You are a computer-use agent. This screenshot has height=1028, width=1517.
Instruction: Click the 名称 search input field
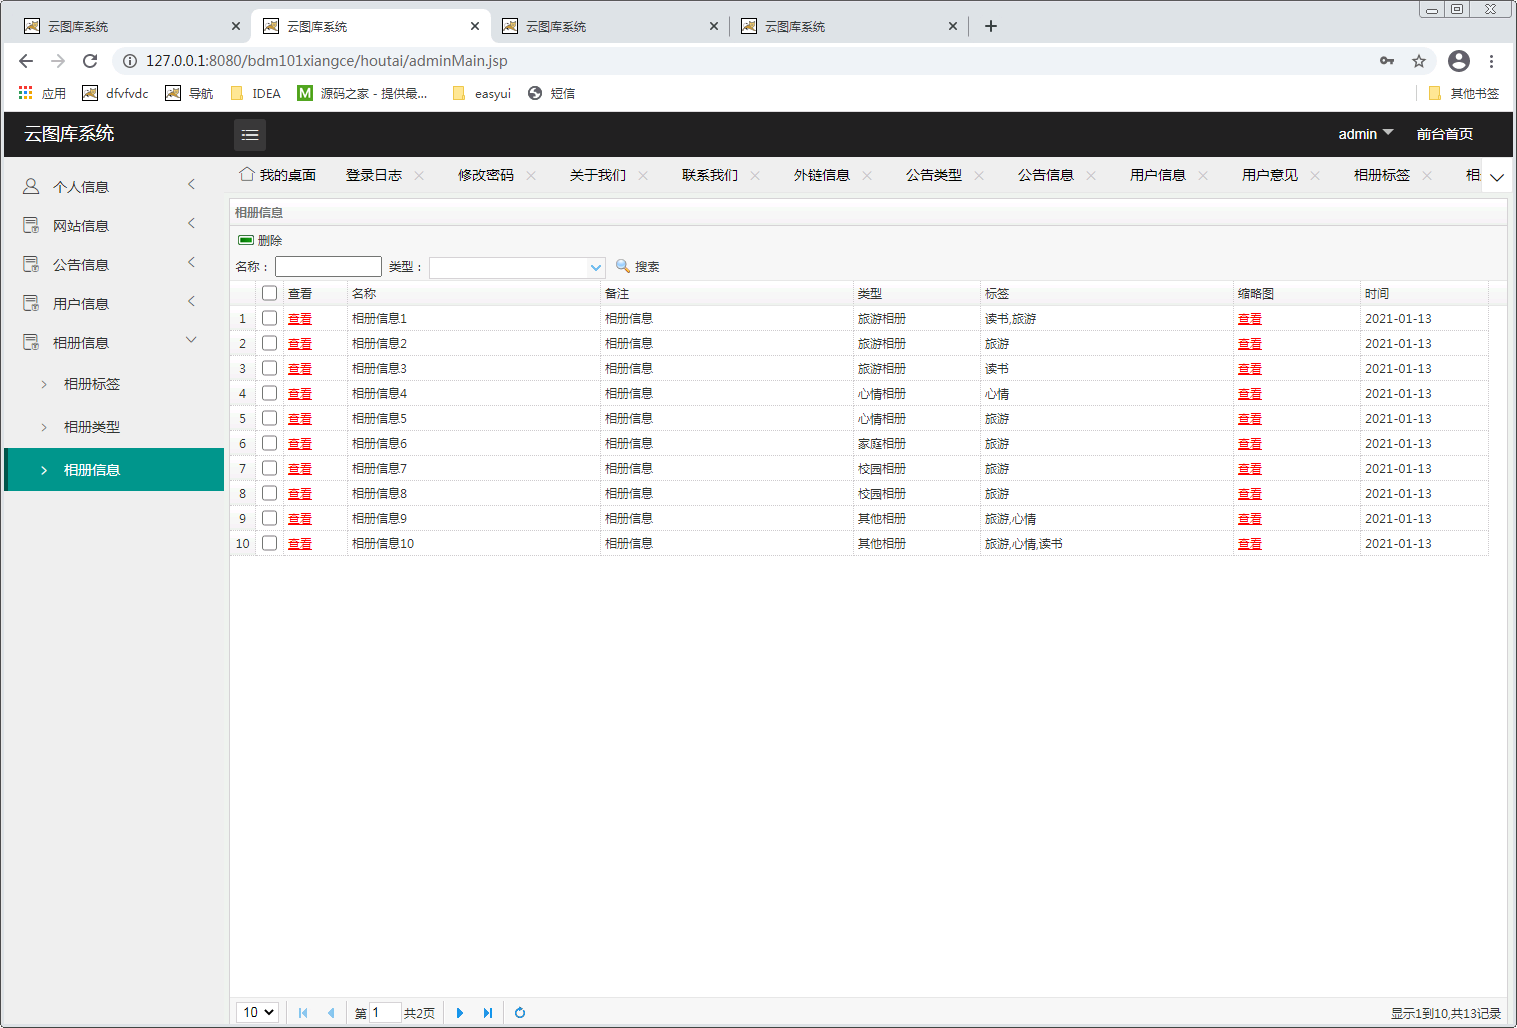tap(328, 266)
